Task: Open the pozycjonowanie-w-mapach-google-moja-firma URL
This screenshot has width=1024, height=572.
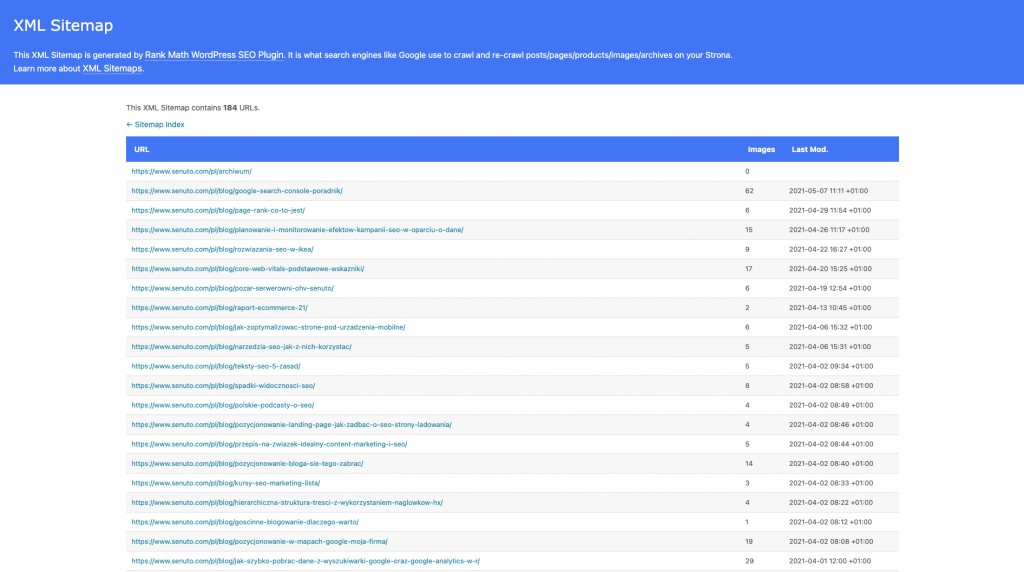Action: 259,542
